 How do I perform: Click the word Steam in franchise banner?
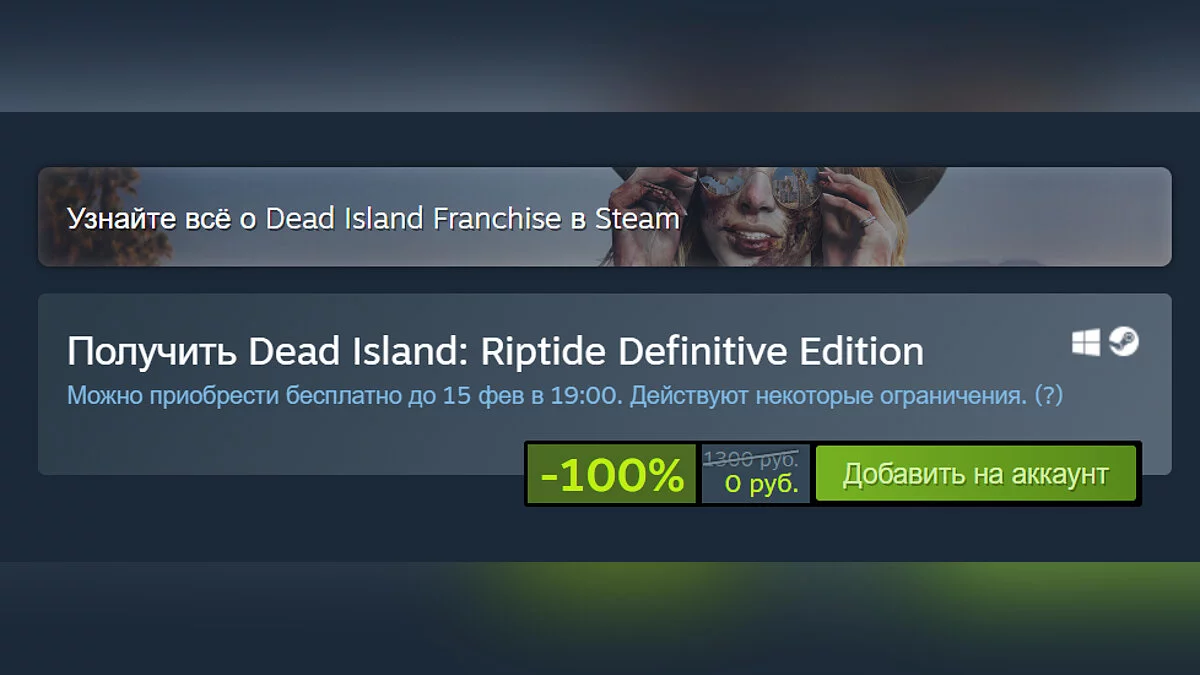[x=637, y=218]
